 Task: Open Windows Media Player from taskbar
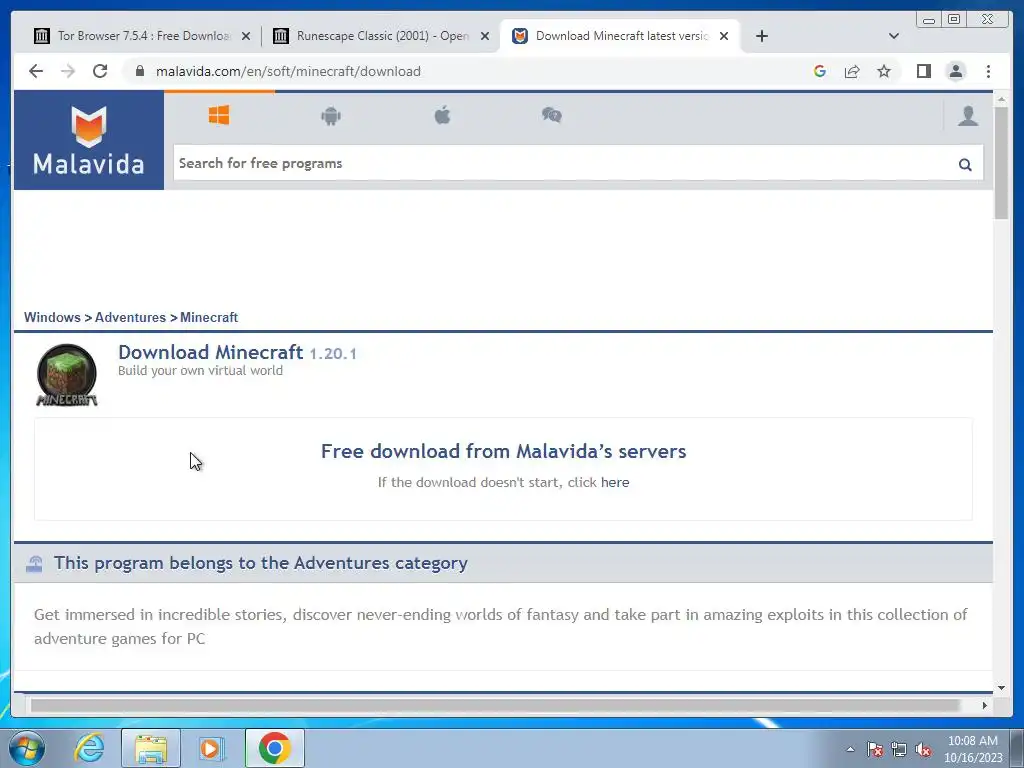pos(211,748)
